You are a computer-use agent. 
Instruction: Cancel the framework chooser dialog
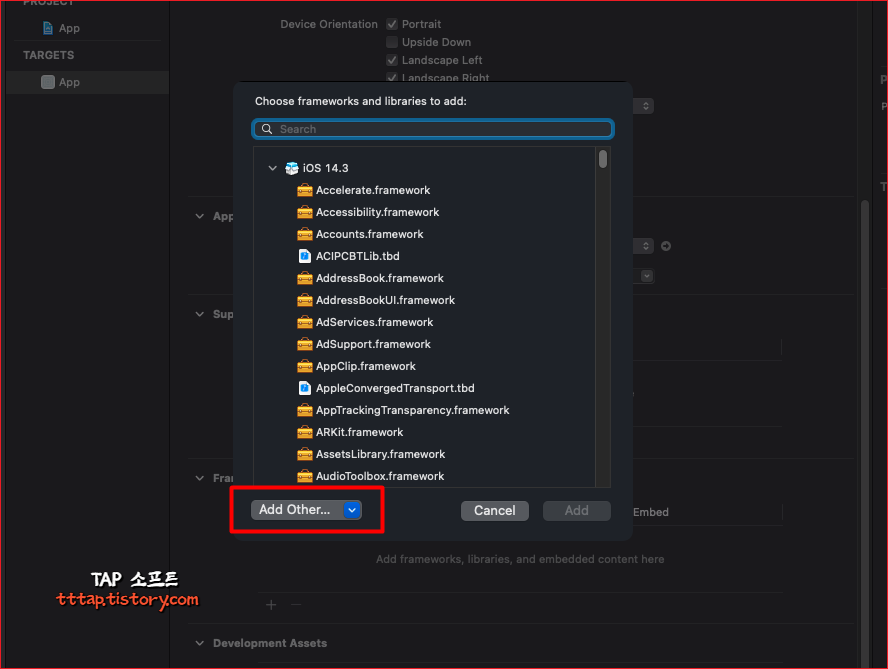point(494,510)
